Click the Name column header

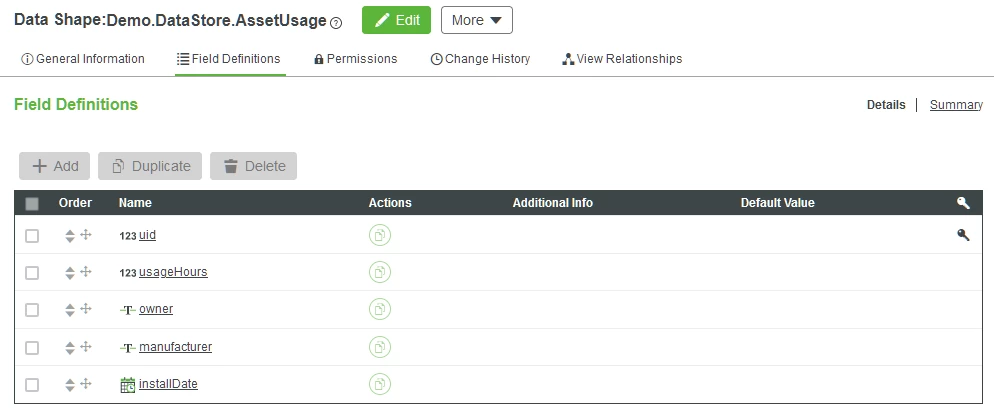tap(135, 203)
